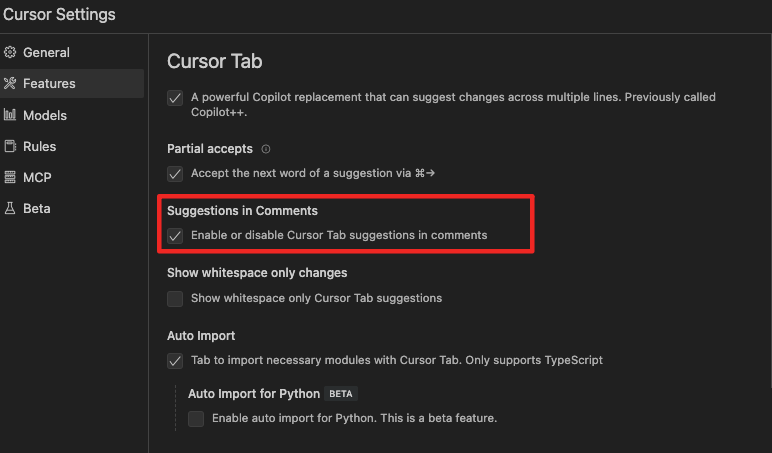
Task: Click the info icon next to Partial accepts
Action: click(x=266, y=149)
